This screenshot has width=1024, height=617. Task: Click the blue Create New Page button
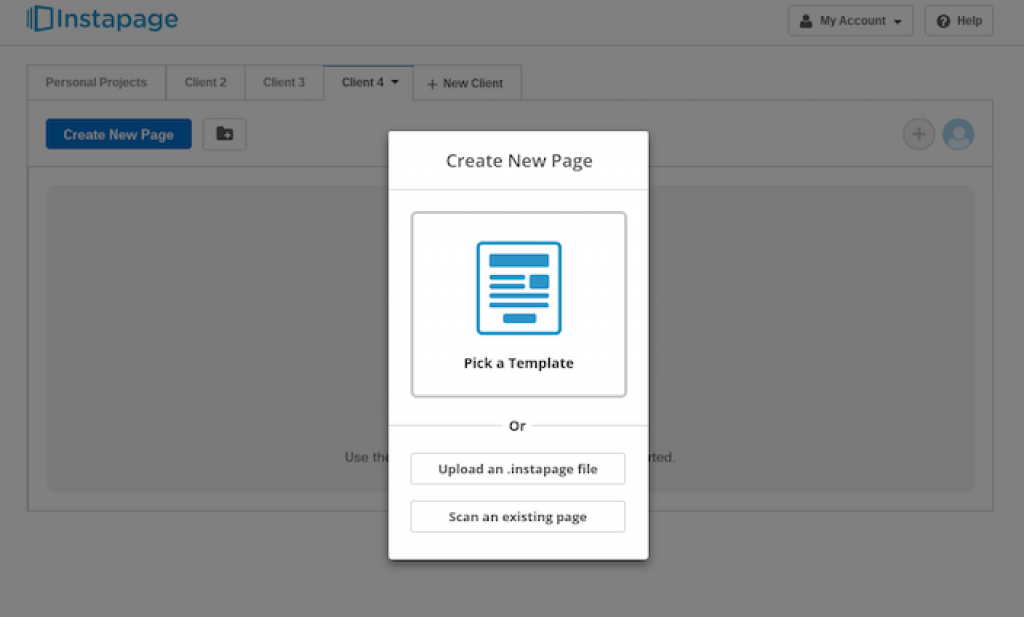tap(118, 134)
